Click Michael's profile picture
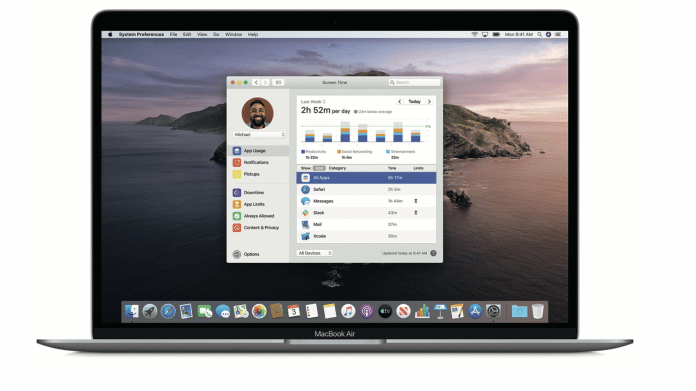The image size is (696, 391). click(x=257, y=113)
